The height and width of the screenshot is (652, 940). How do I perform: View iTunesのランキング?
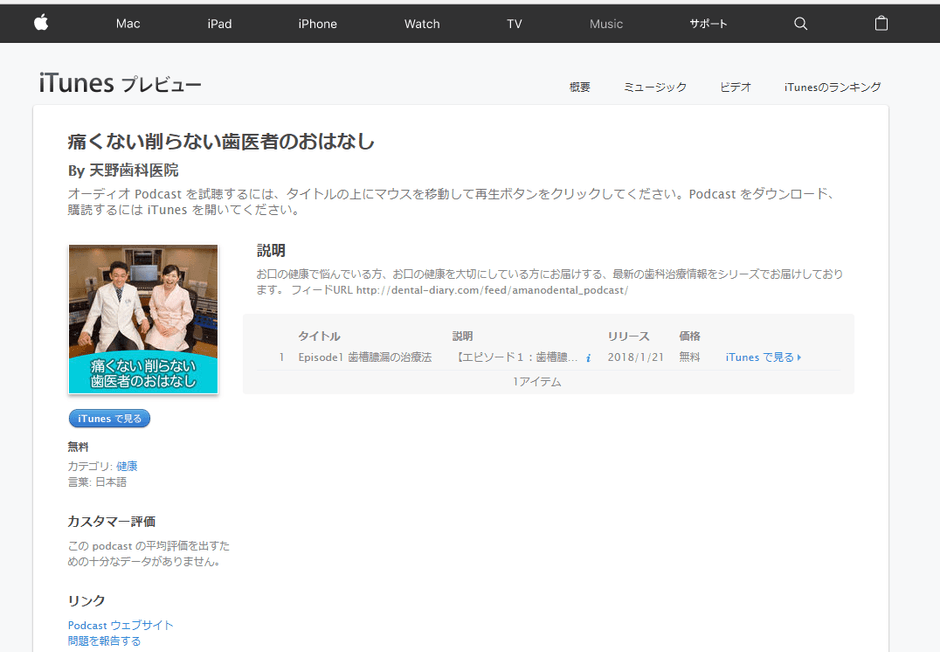(833, 87)
